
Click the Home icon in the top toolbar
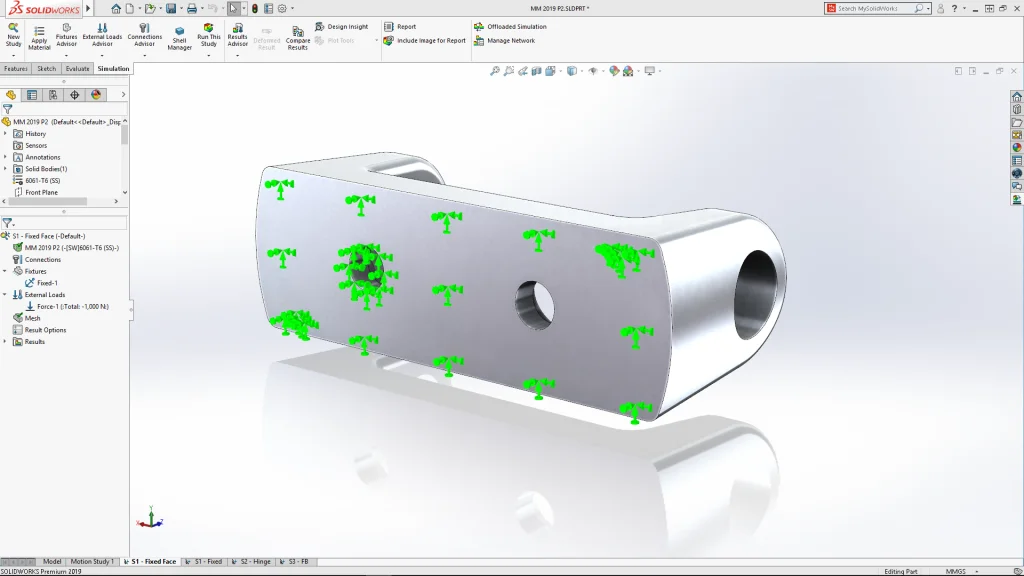point(116,8)
